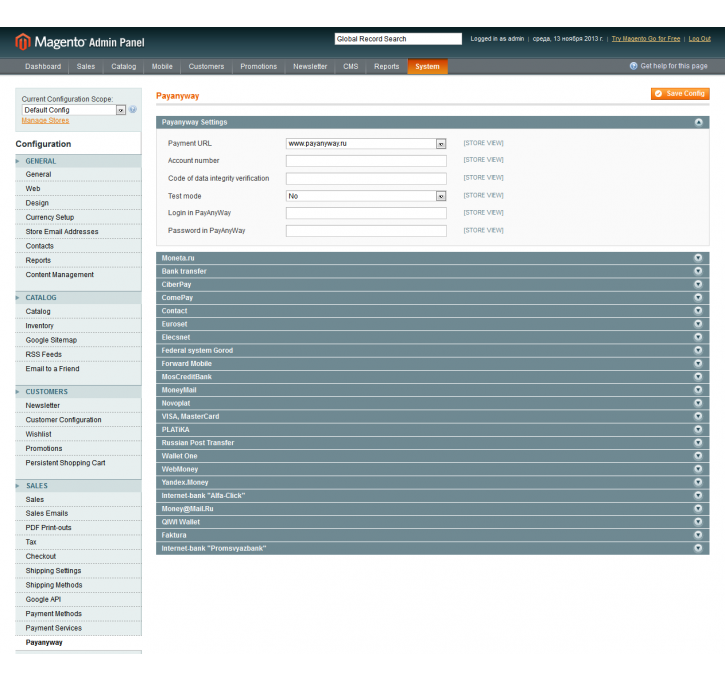Expand Internet-bank "Alfa-Click" section header
The image size is (725, 680).
click(432, 496)
